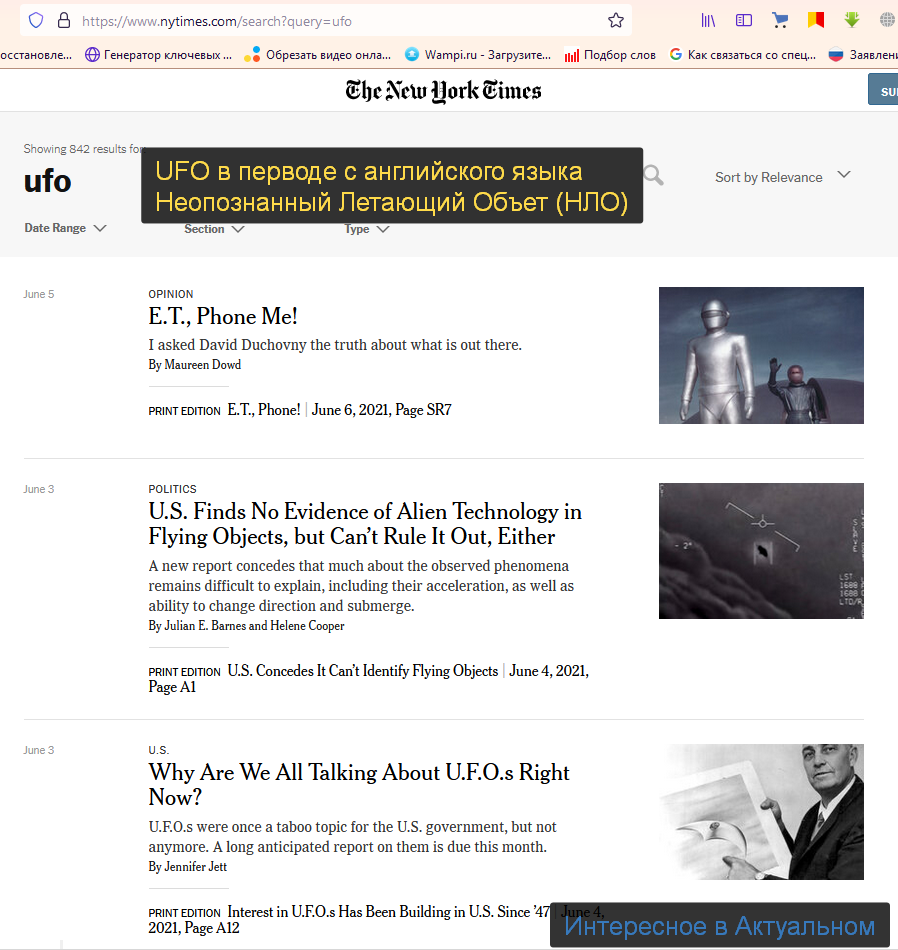Image resolution: width=898 pixels, height=950 pixels.
Task: Open the 'Wampi.ru - Загрузите' bookmark
Action: (x=479, y=55)
